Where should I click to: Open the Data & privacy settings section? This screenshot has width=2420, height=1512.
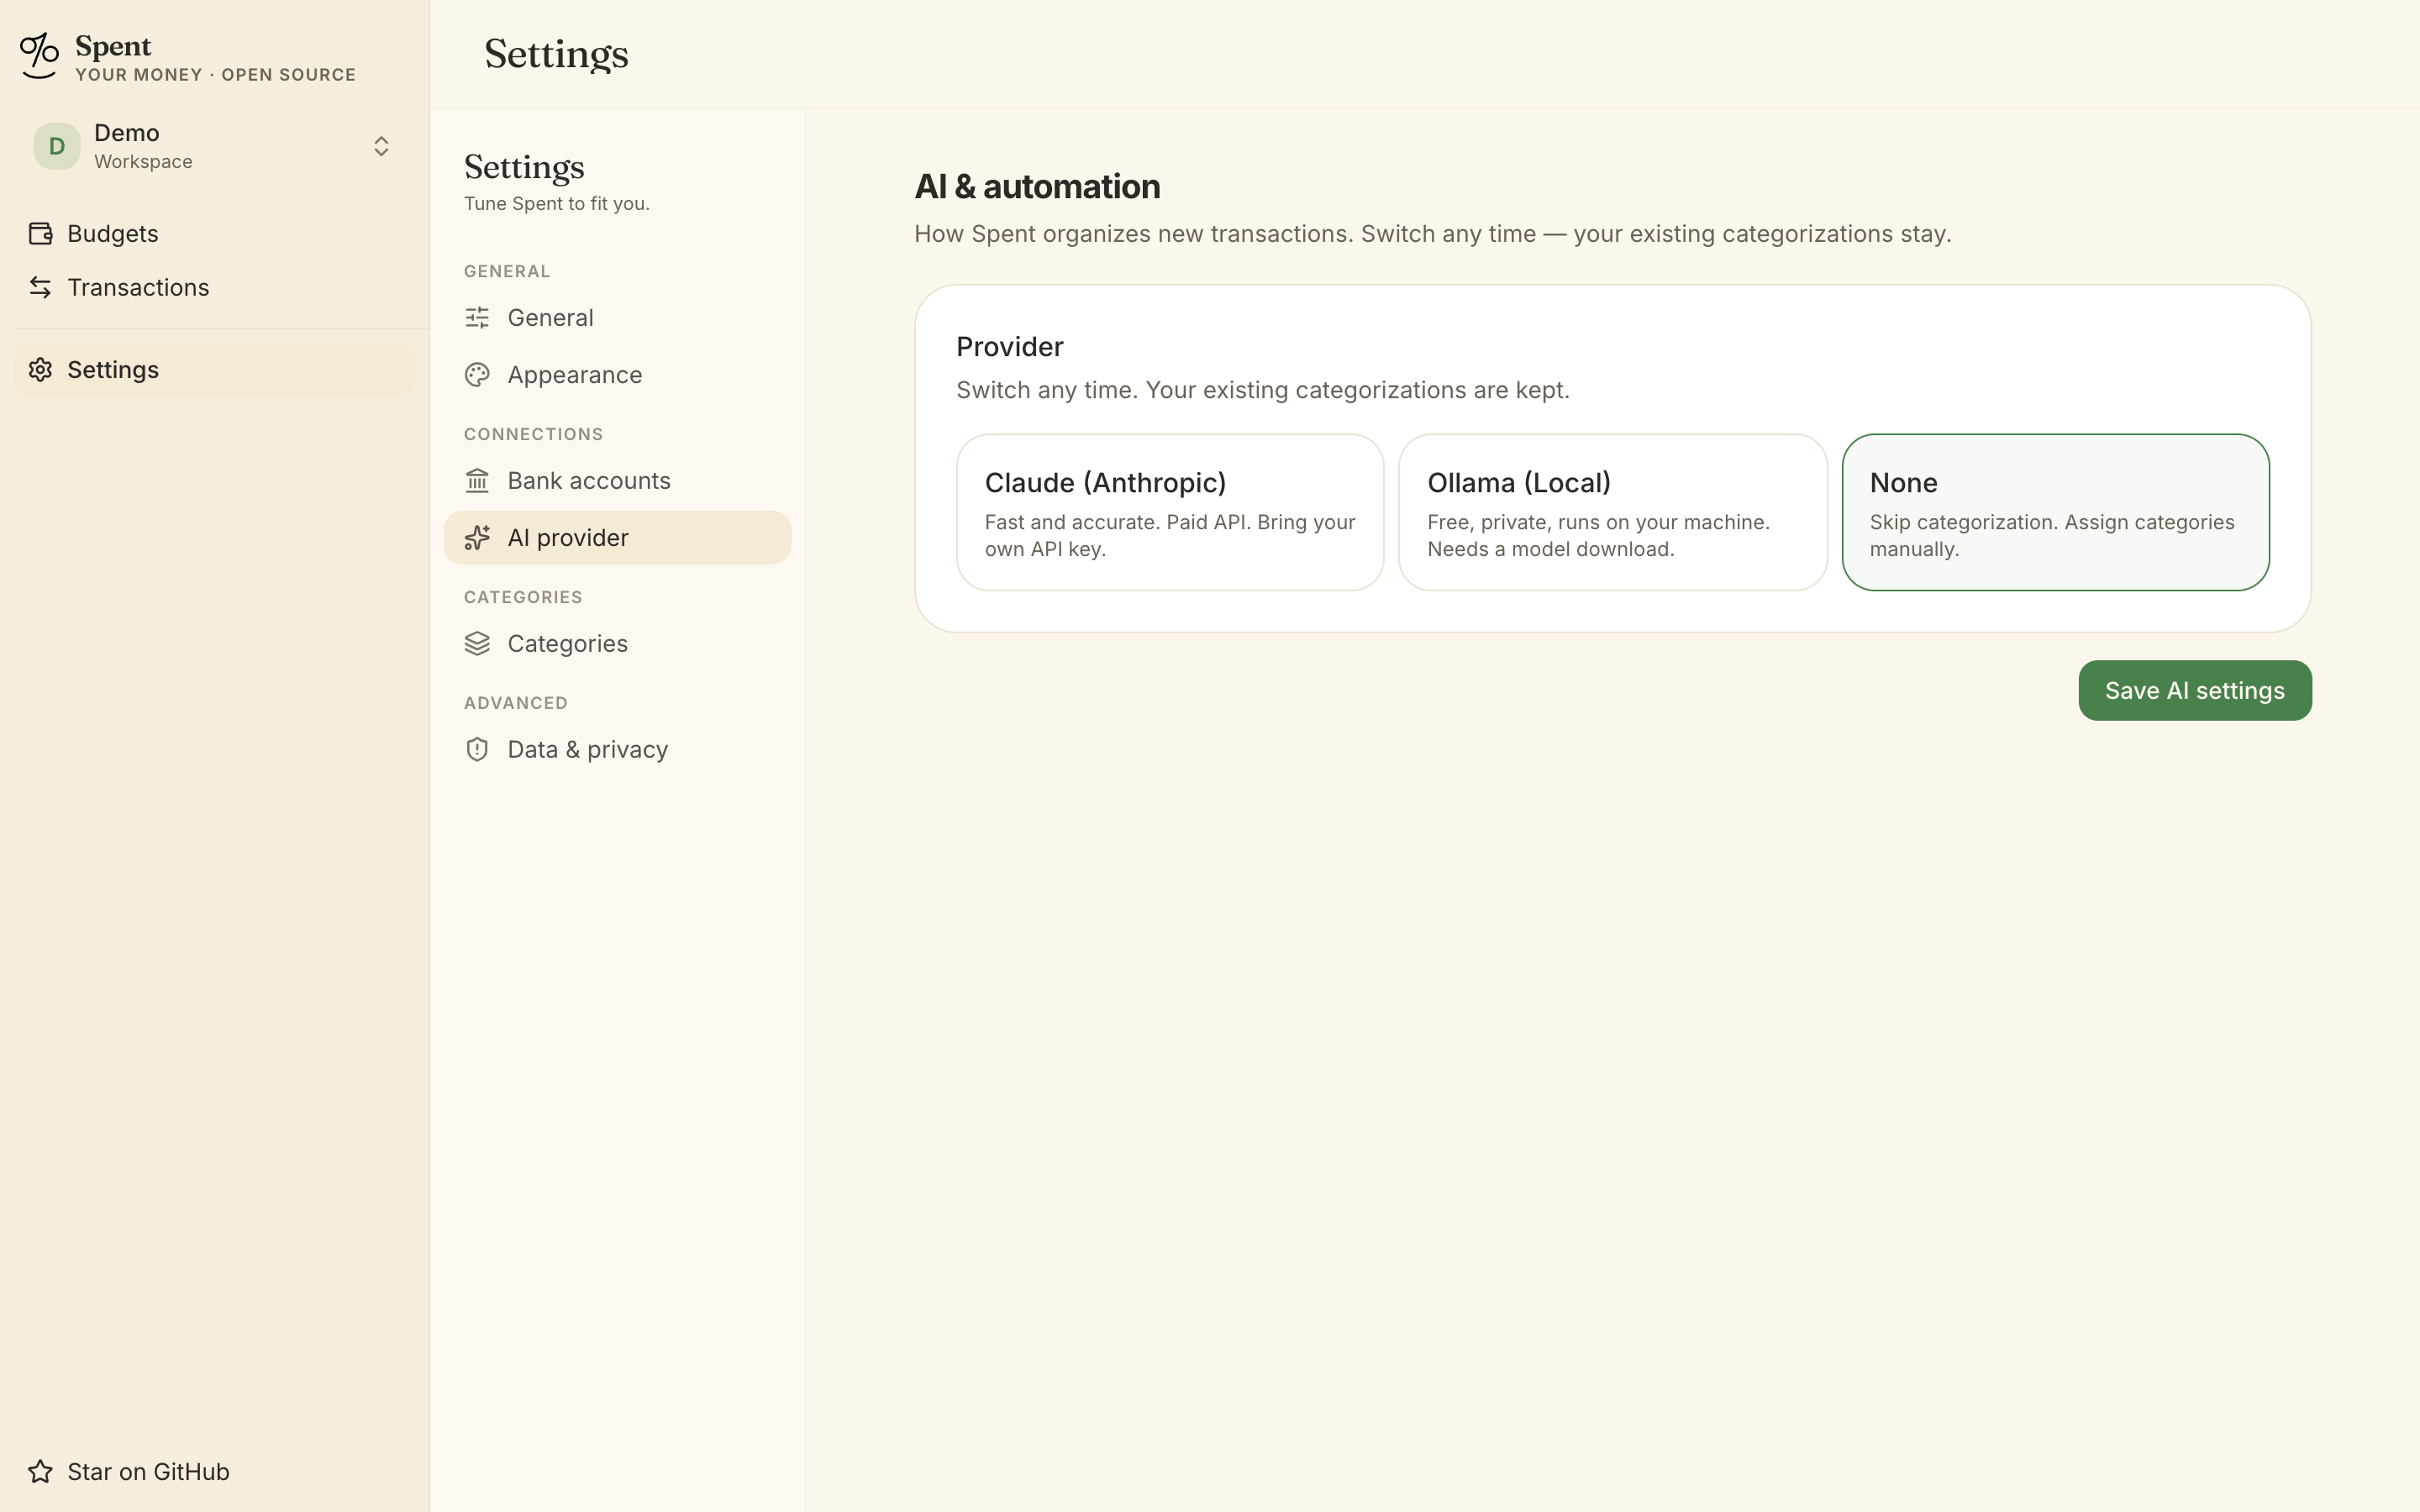click(617, 749)
